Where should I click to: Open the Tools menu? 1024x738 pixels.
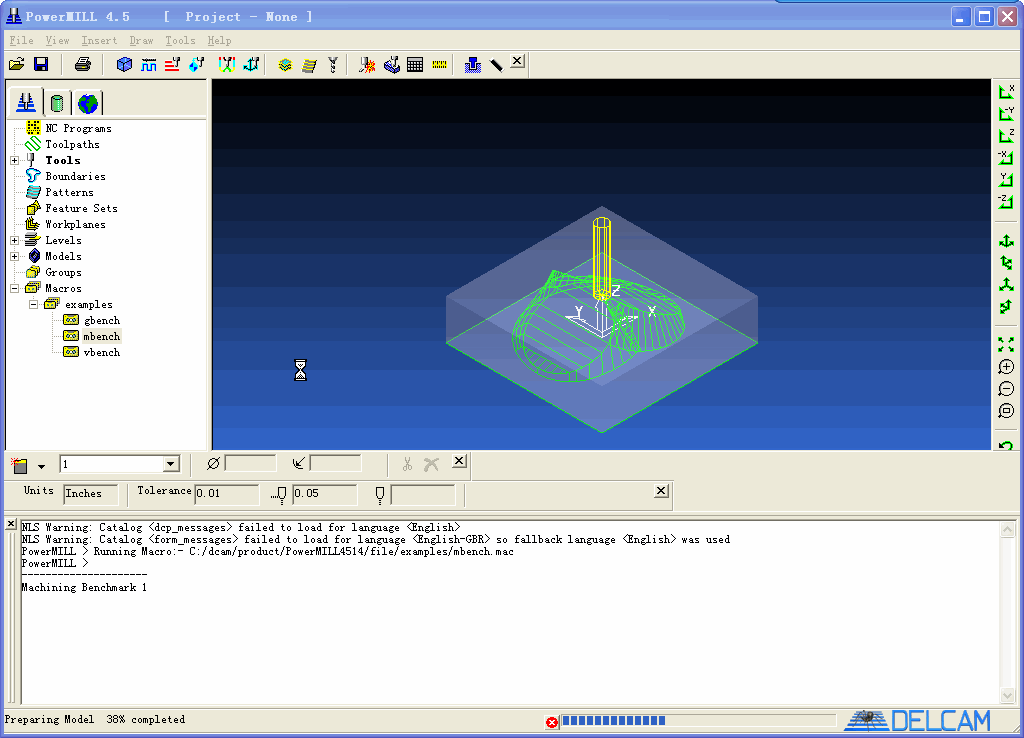coord(180,40)
